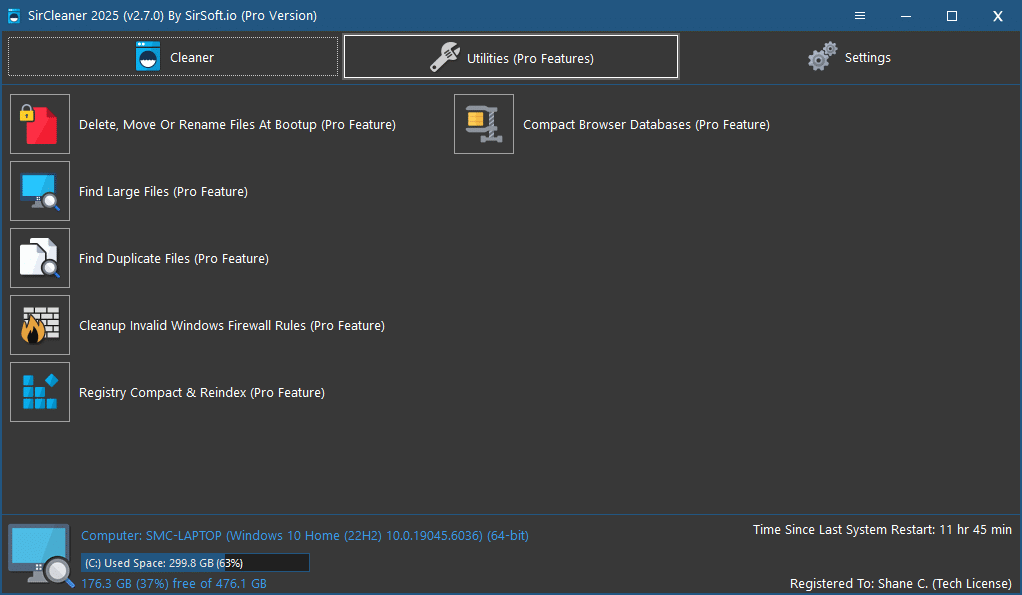The width and height of the screenshot is (1022, 595).
Task: Maximize the SirCleaner window
Action: [952, 16]
